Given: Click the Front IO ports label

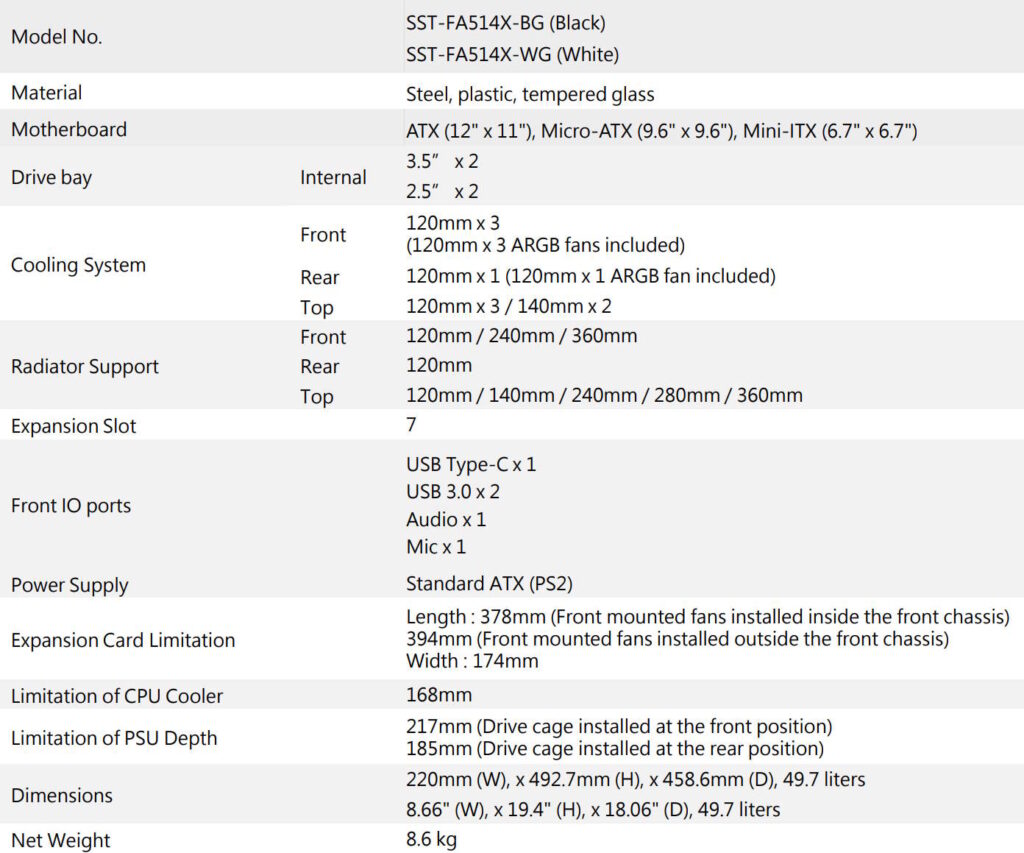Looking at the screenshot, I should tap(71, 506).
